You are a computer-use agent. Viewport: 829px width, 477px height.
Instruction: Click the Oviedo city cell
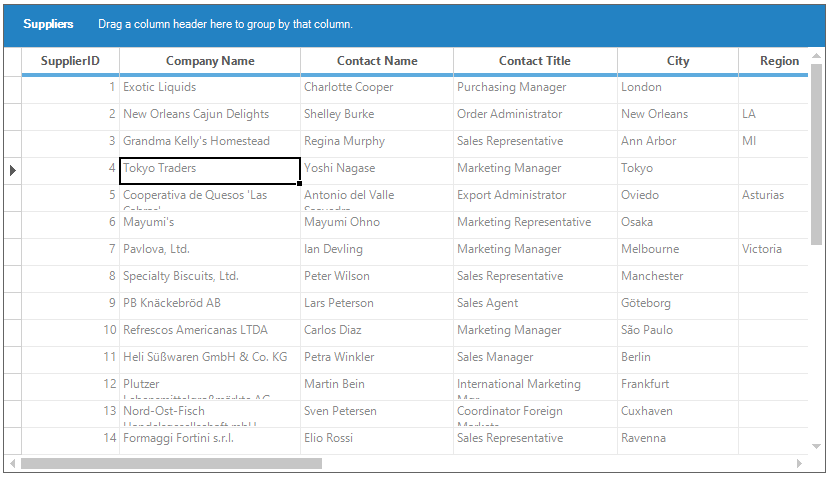point(678,198)
